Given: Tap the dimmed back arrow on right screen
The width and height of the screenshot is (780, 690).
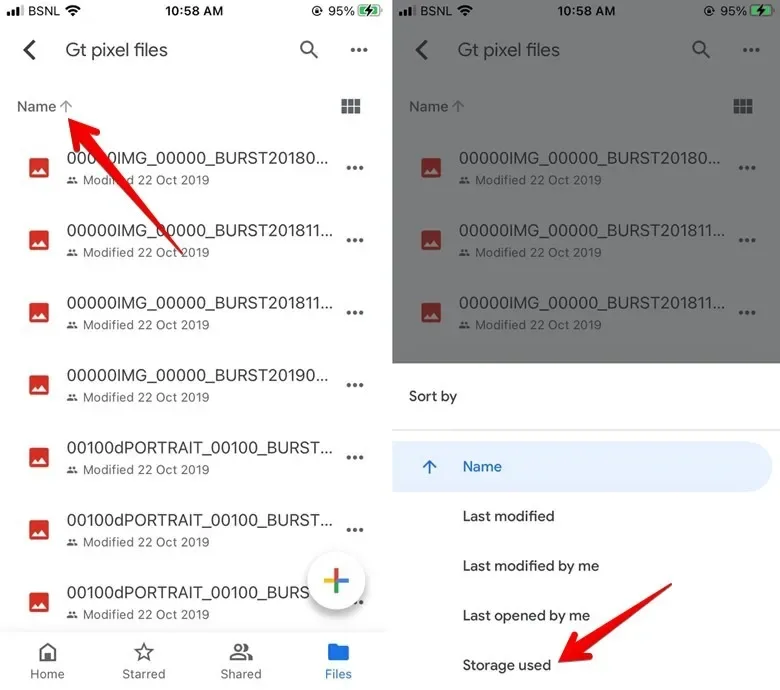Looking at the screenshot, I should (x=422, y=50).
